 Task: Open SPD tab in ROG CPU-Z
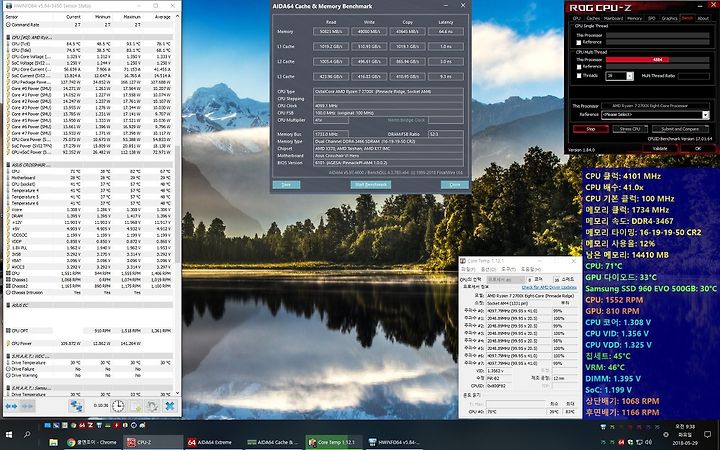652,18
